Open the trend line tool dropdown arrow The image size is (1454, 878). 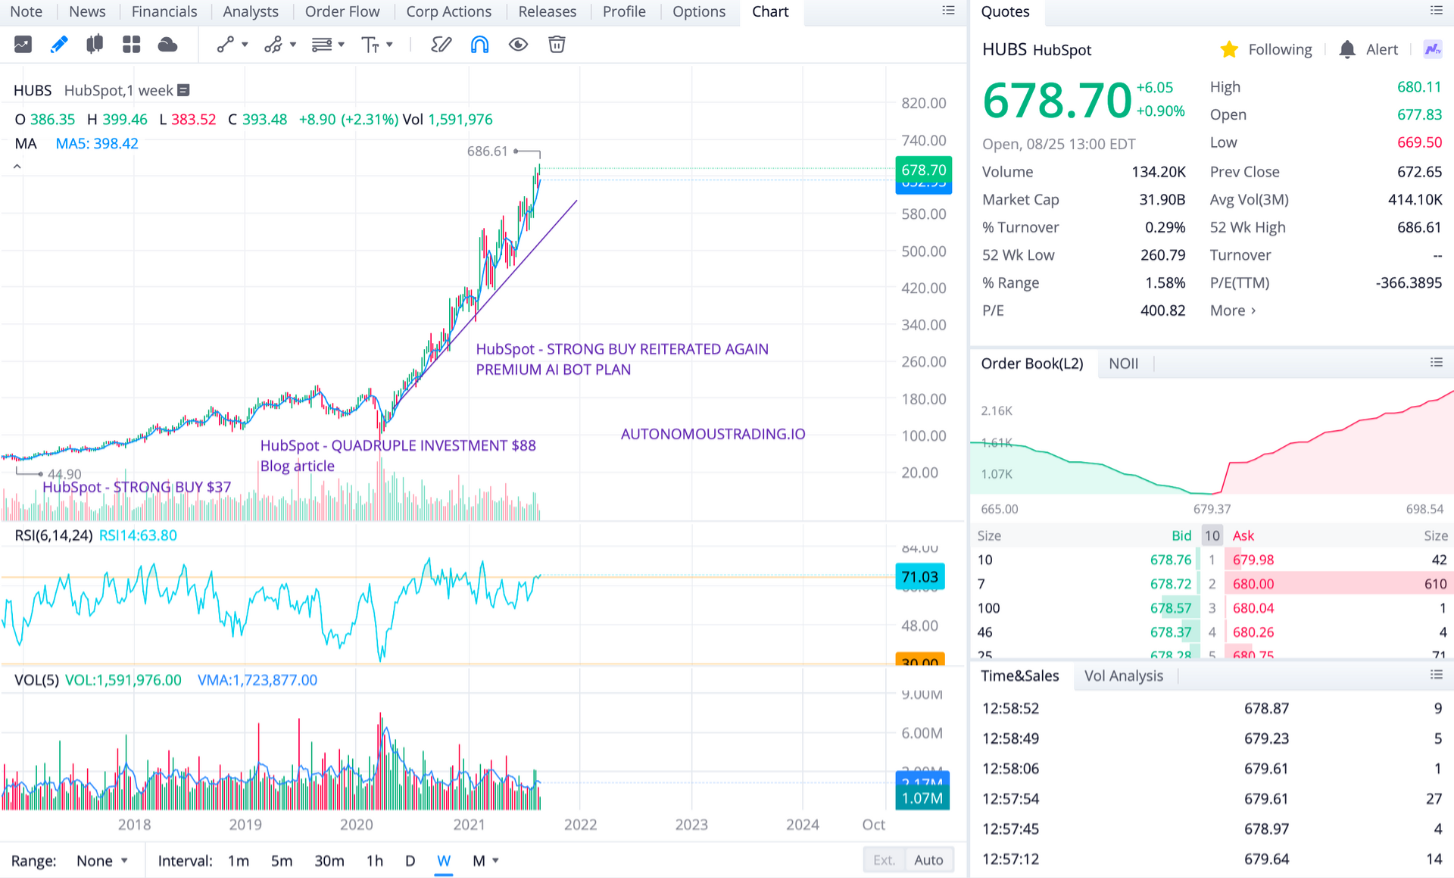coord(245,45)
